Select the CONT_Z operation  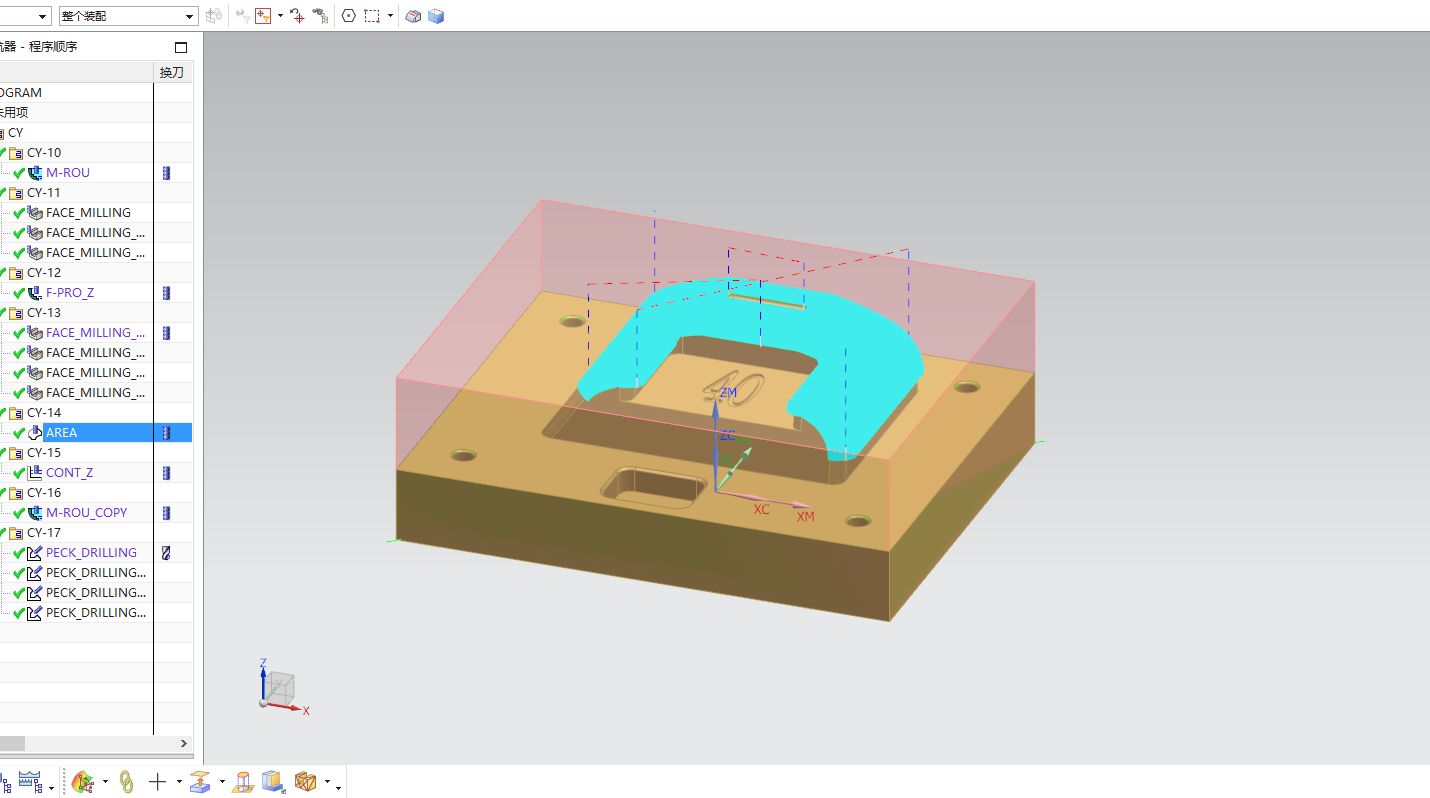(70, 473)
